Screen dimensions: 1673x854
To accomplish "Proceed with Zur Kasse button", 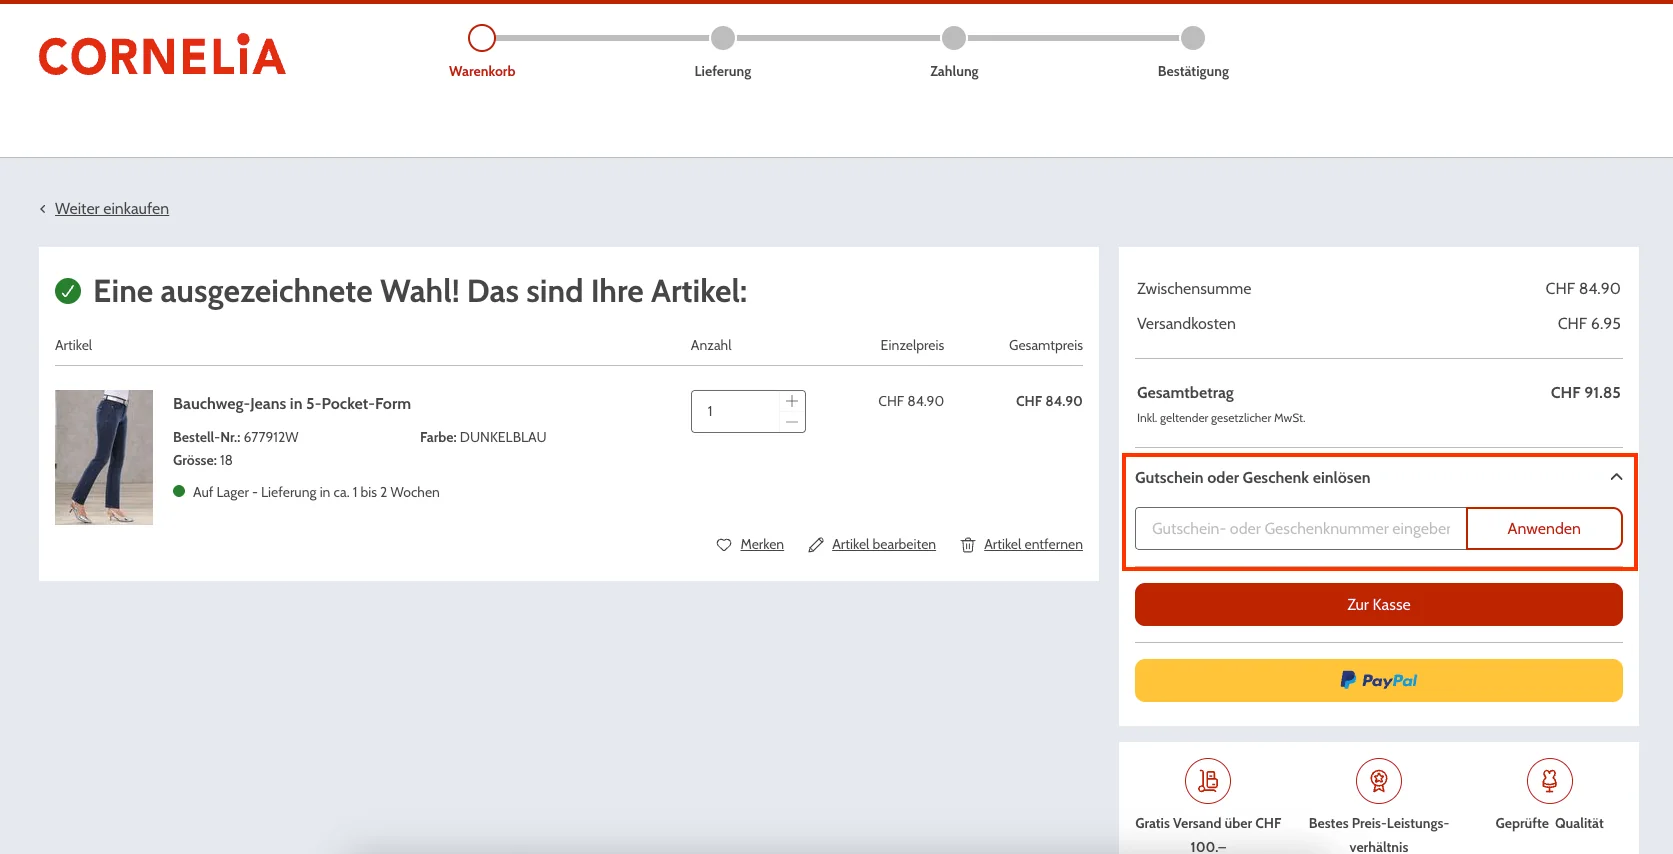I will click(x=1378, y=605).
